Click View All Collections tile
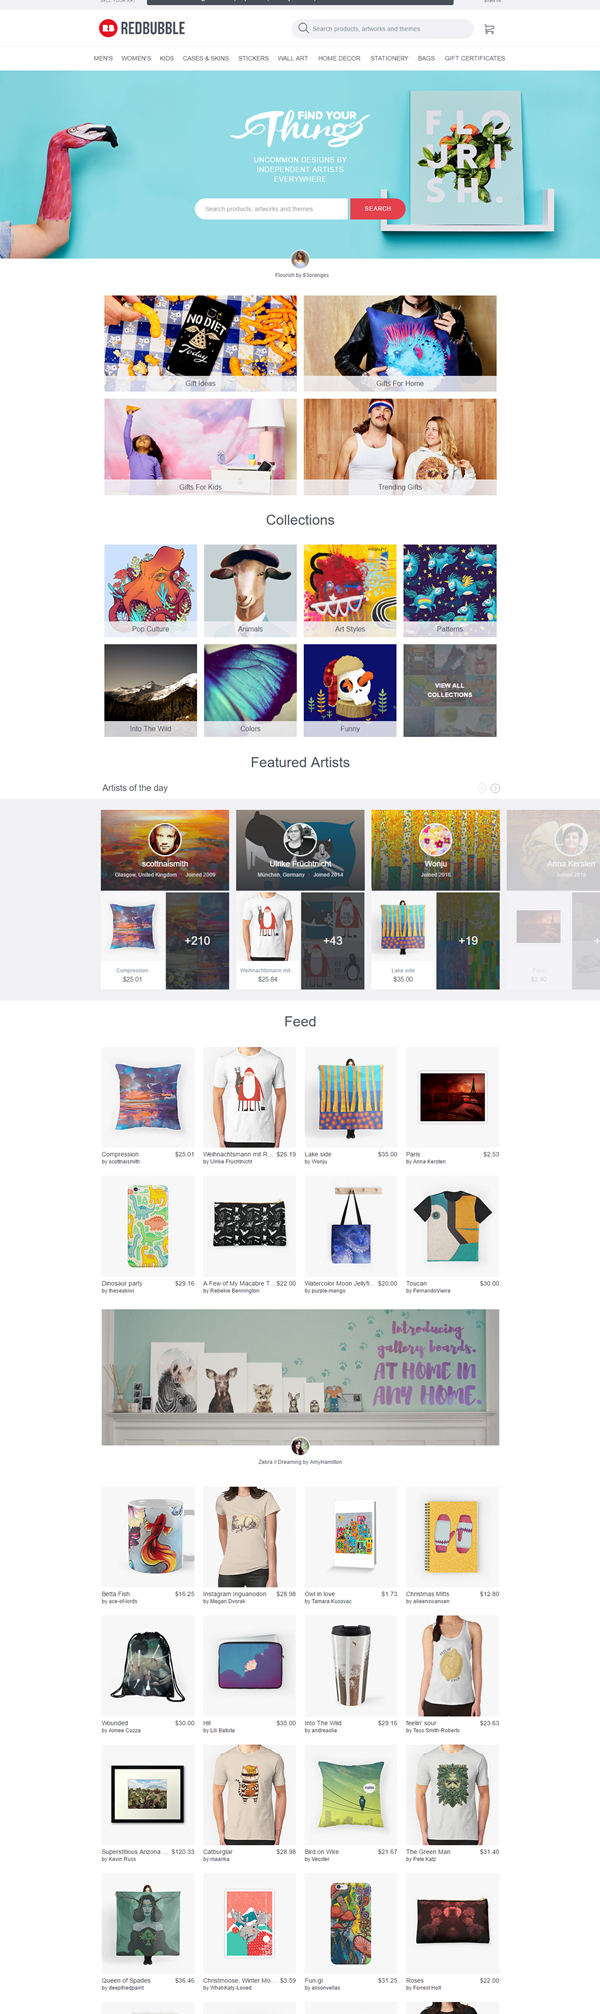The width and height of the screenshot is (600, 2014). click(450, 690)
